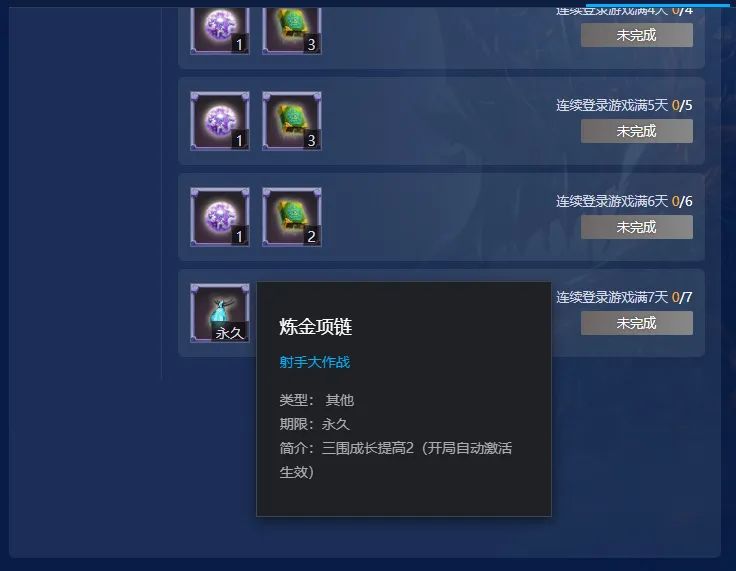
Task: Click the 连续登录游戏满6天 task label
Action: [612, 201]
